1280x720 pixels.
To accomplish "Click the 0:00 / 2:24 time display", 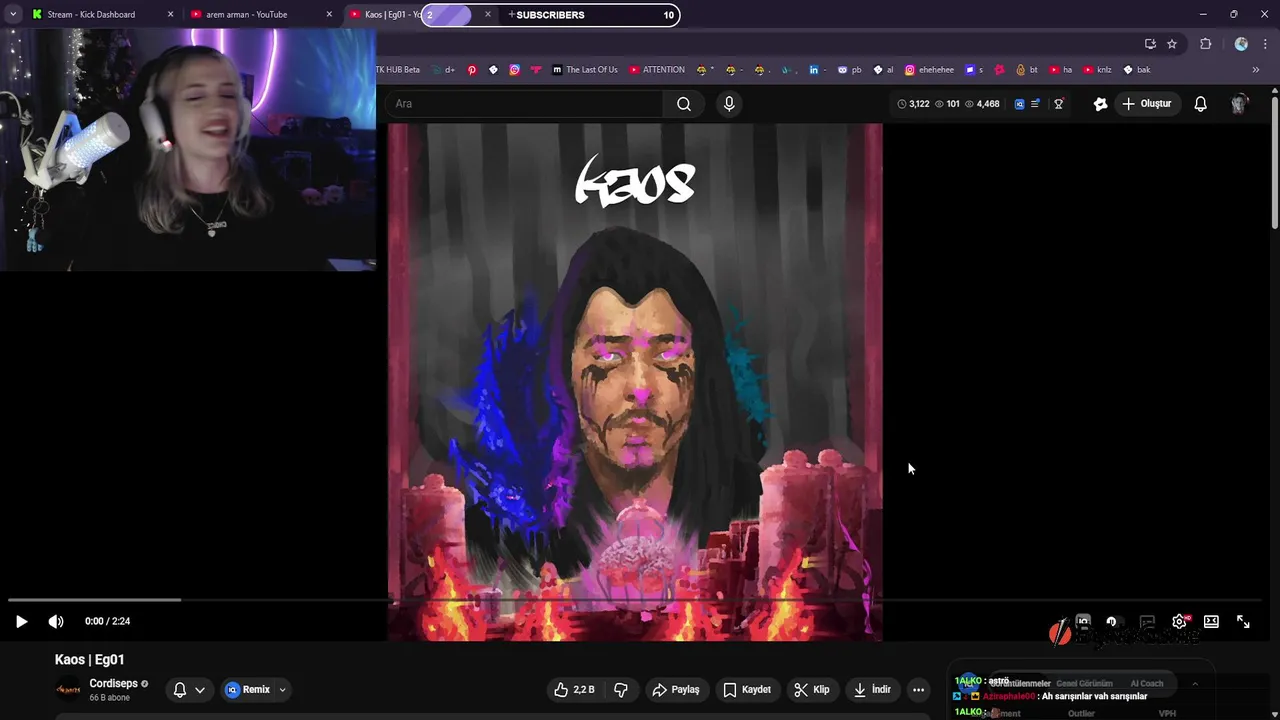I will (x=107, y=621).
